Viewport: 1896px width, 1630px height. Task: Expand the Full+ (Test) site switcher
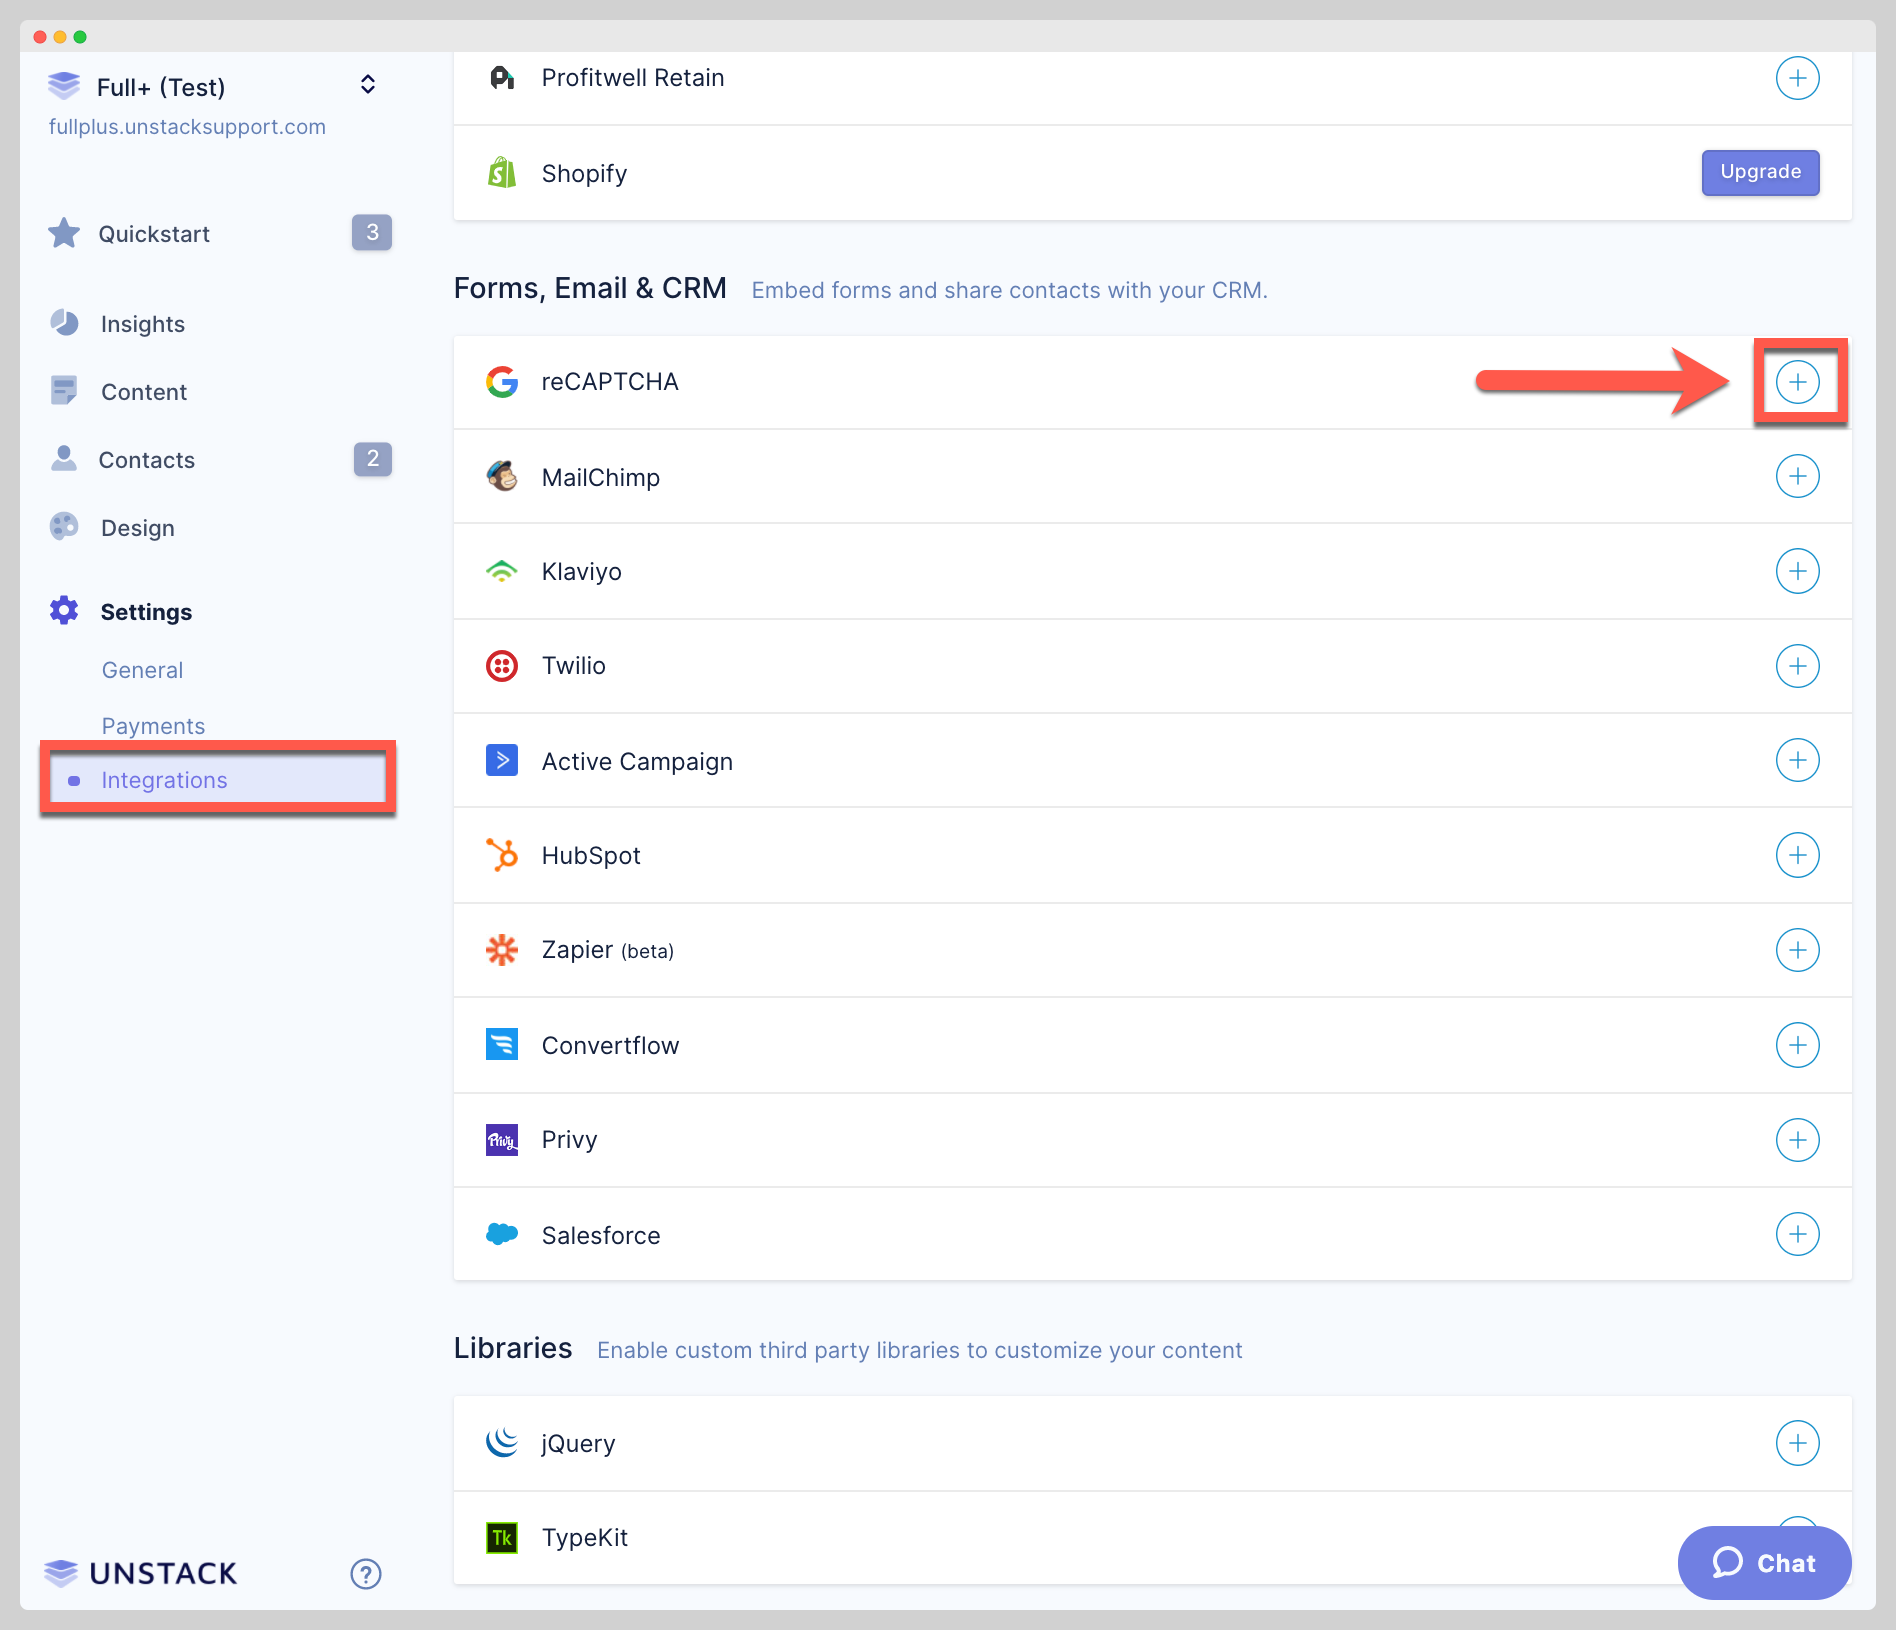368,85
